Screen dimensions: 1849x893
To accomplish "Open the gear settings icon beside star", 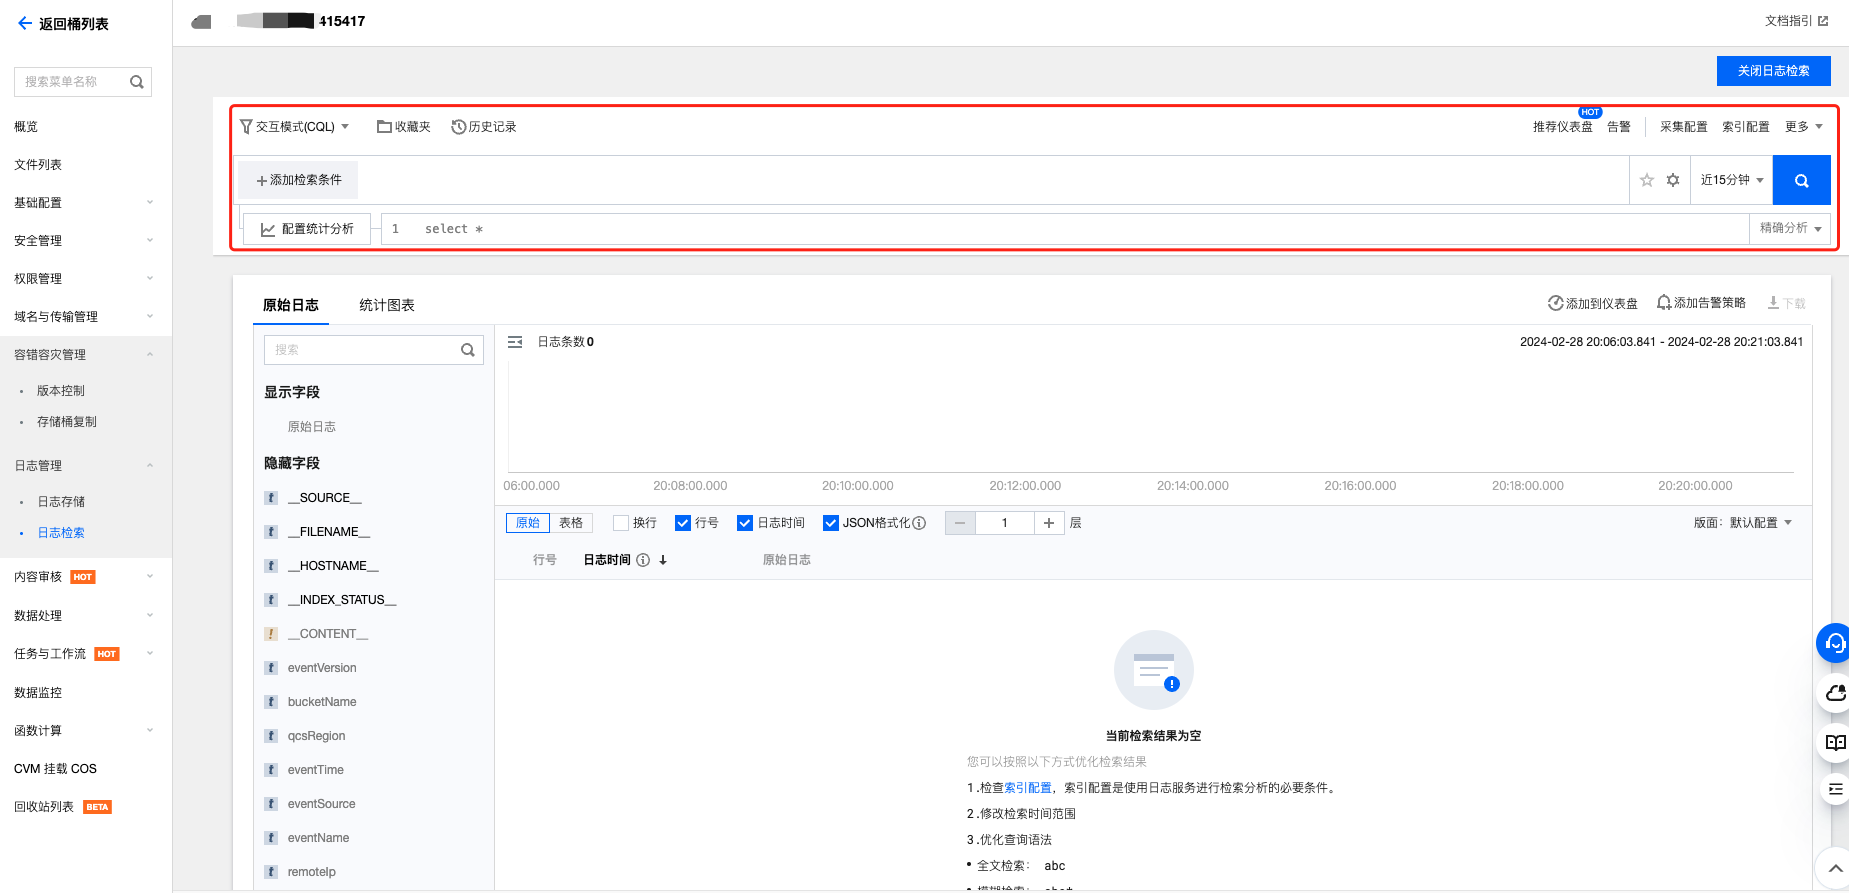I will pos(1673,181).
